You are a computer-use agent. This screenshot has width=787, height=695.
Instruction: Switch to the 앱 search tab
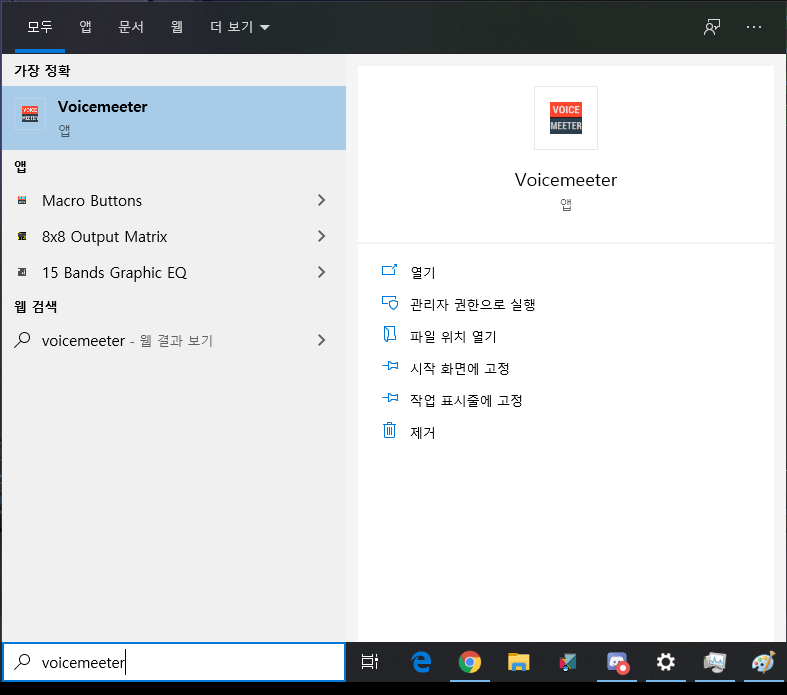point(85,27)
